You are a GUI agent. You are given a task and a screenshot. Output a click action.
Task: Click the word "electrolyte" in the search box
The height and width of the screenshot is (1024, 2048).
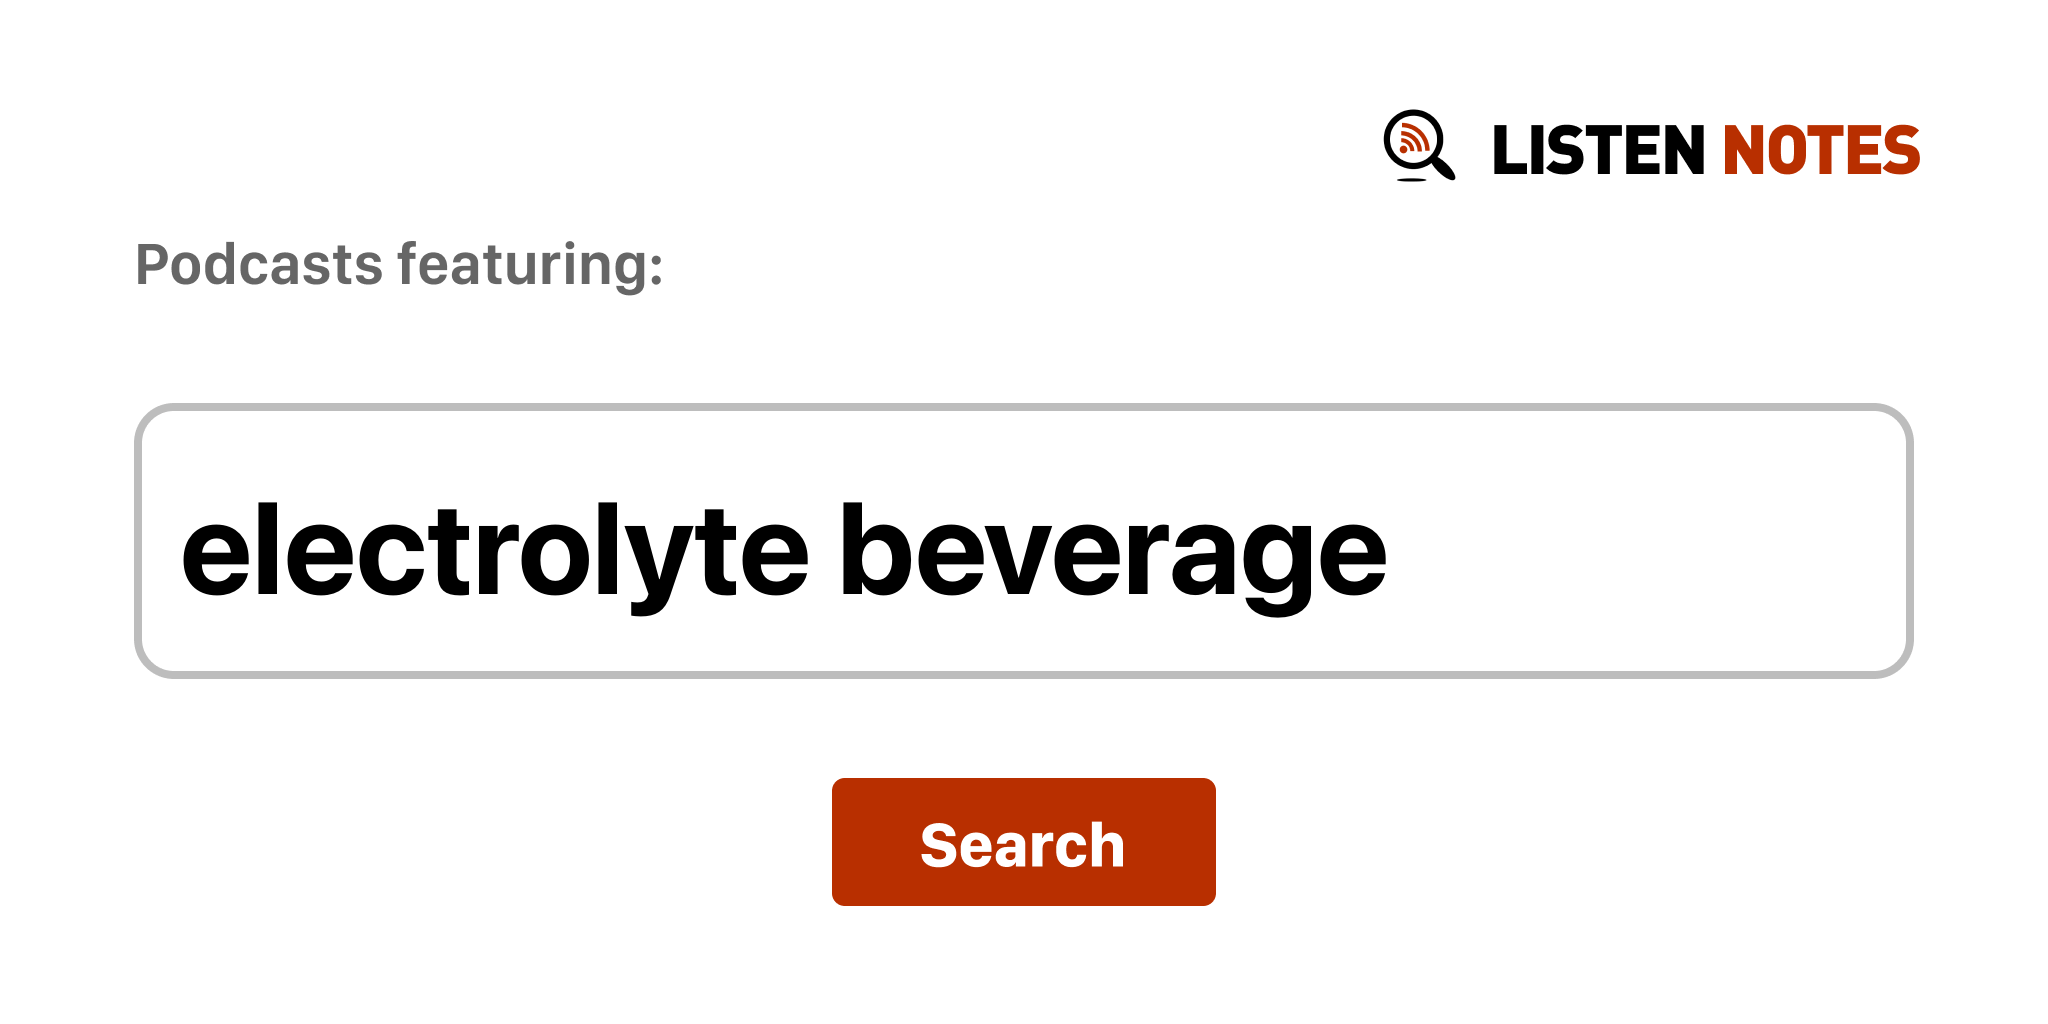click(494, 553)
